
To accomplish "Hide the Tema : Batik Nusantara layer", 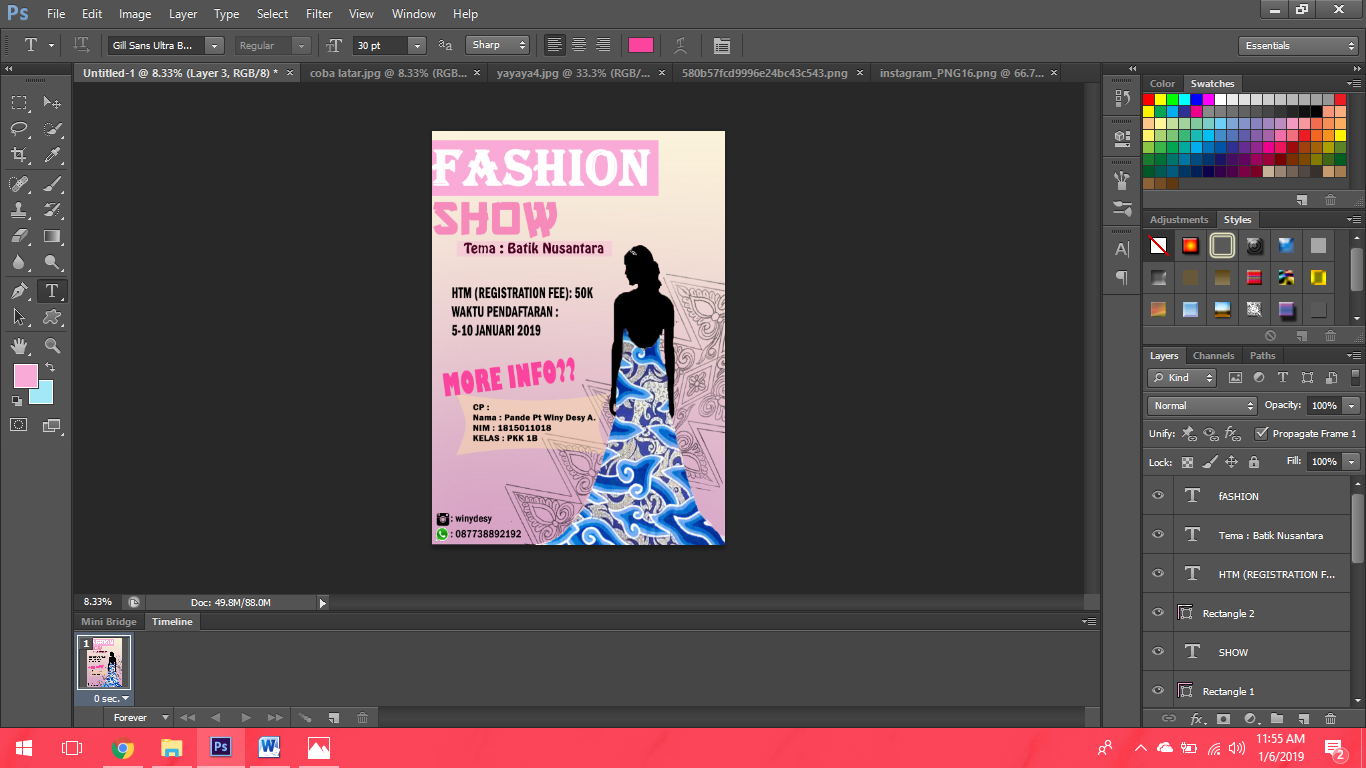I will 1158,535.
